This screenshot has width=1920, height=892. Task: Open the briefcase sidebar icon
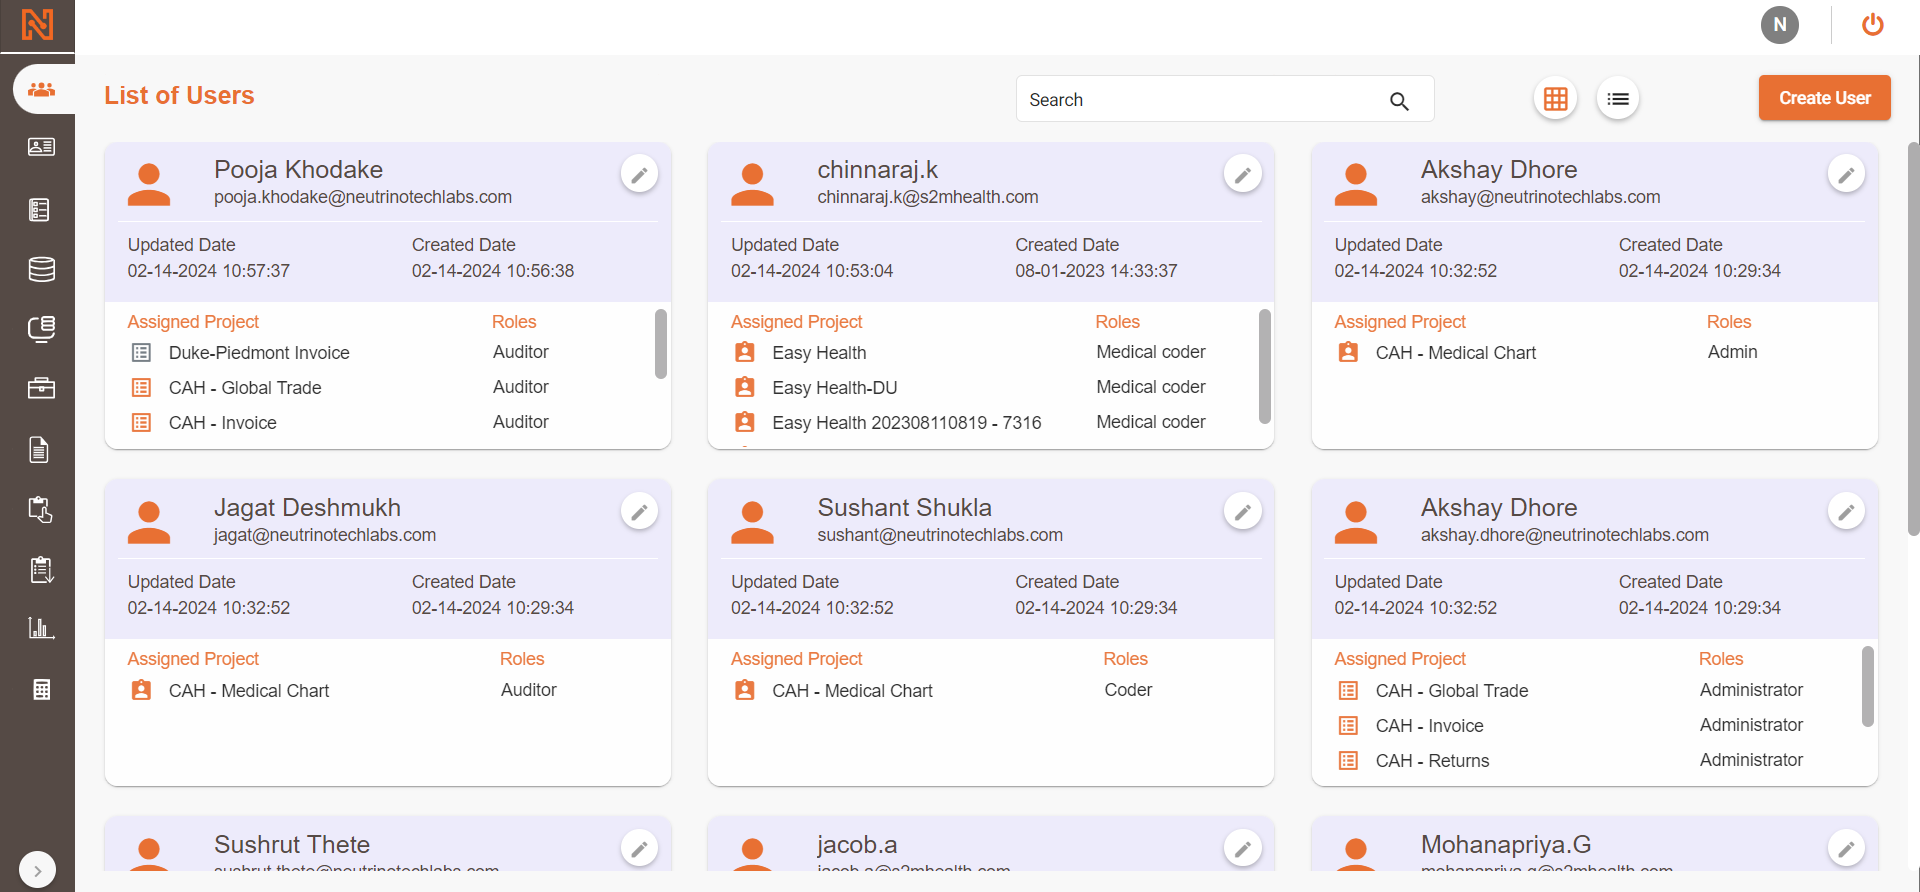click(41, 388)
